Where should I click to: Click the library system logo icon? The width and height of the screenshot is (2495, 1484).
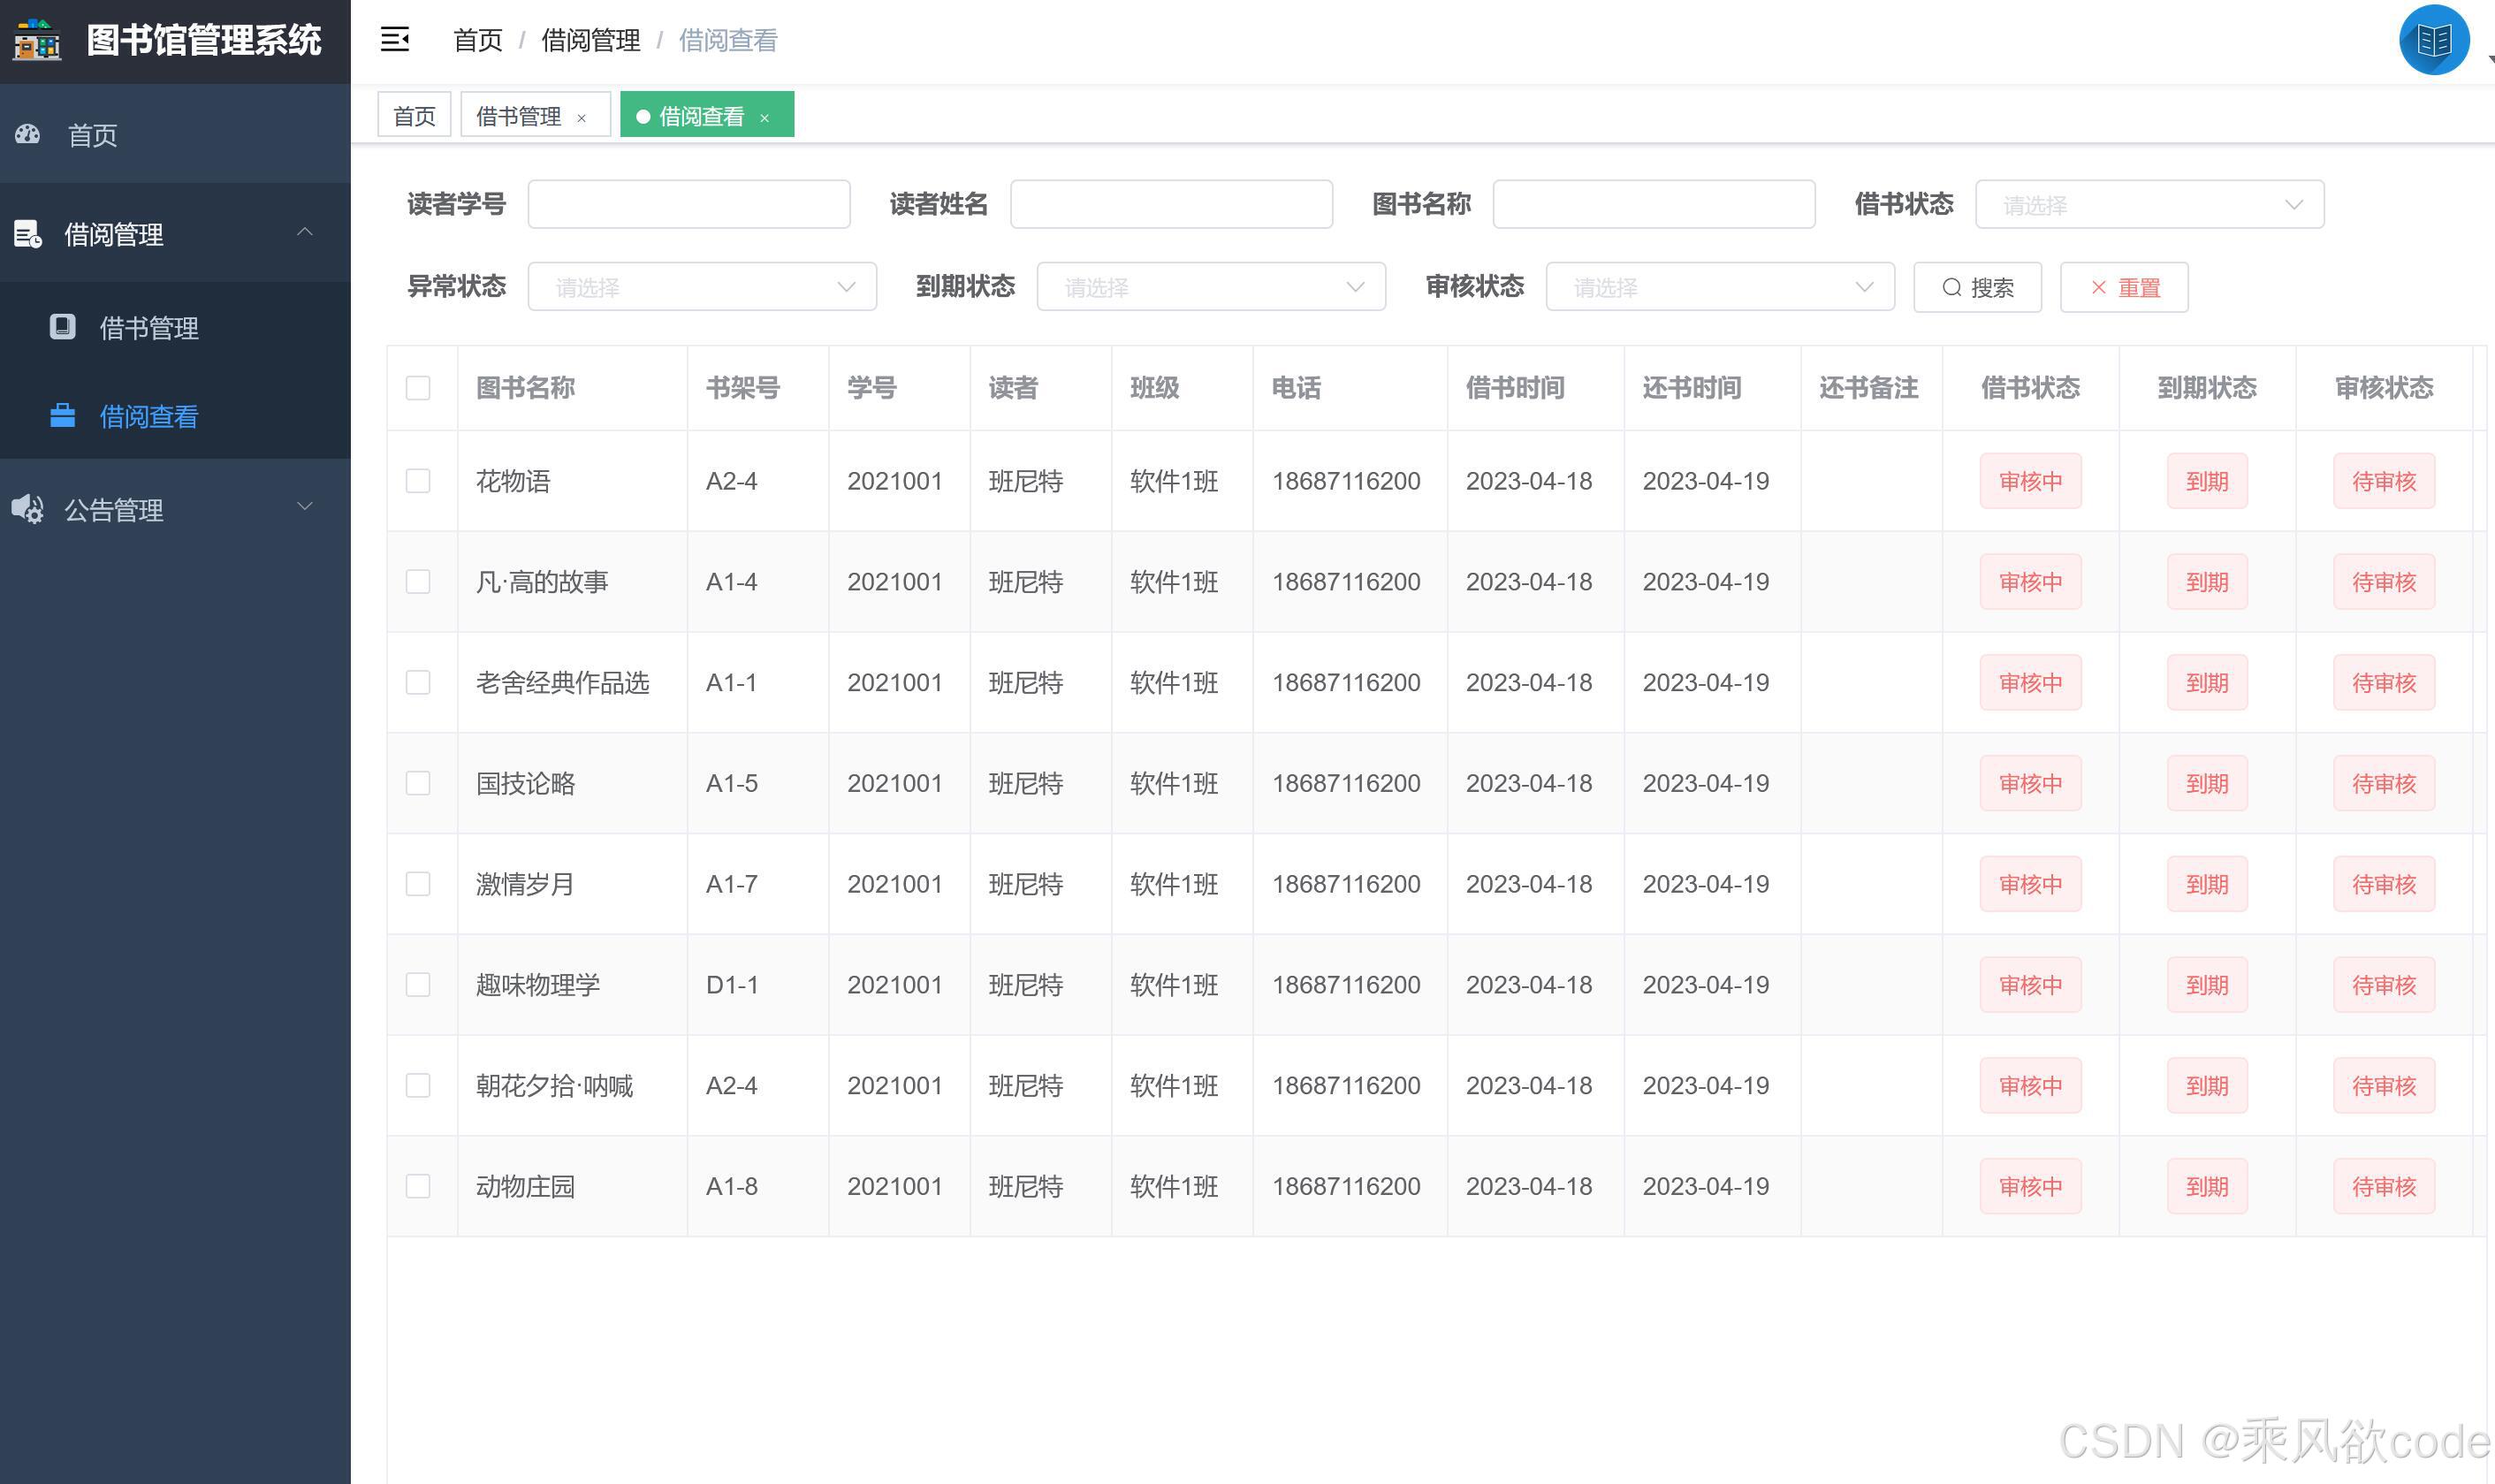37,40
